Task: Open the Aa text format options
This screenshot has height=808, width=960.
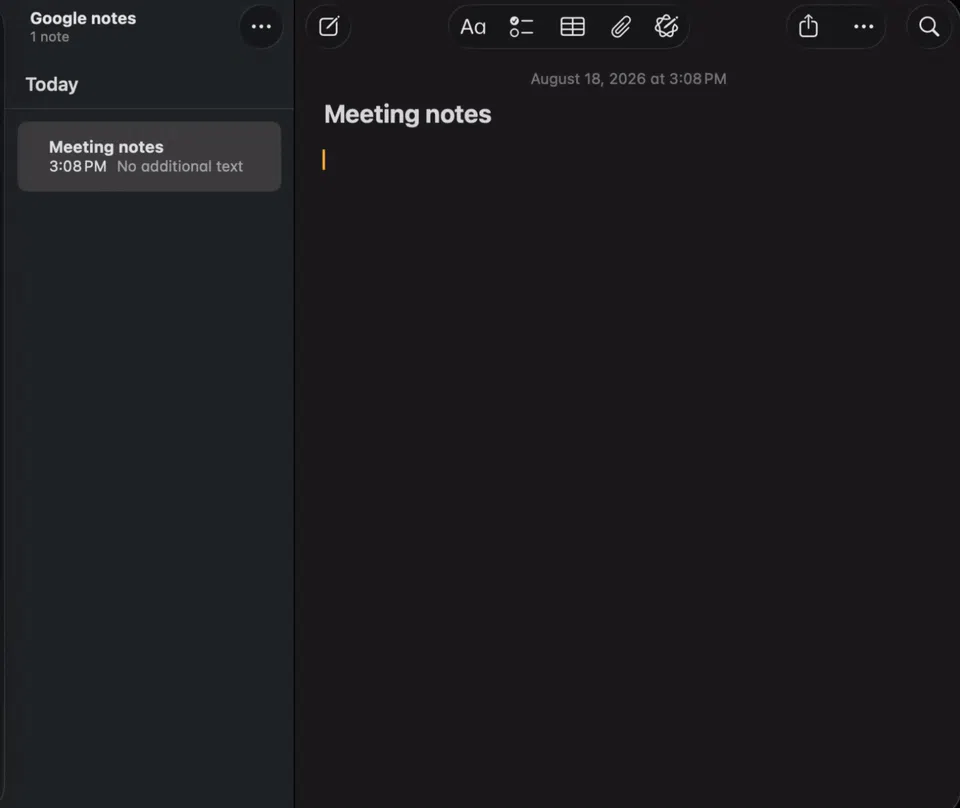Action: pos(473,27)
